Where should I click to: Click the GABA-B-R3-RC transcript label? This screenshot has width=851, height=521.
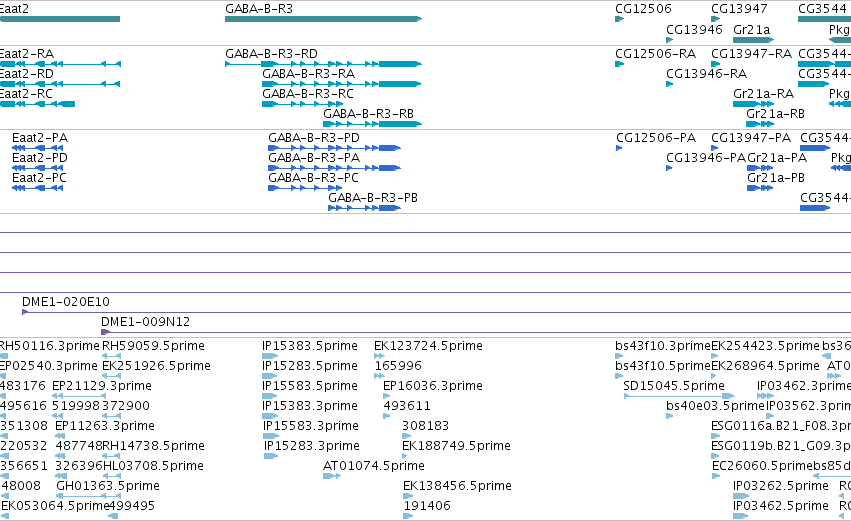(x=308, y=94)
